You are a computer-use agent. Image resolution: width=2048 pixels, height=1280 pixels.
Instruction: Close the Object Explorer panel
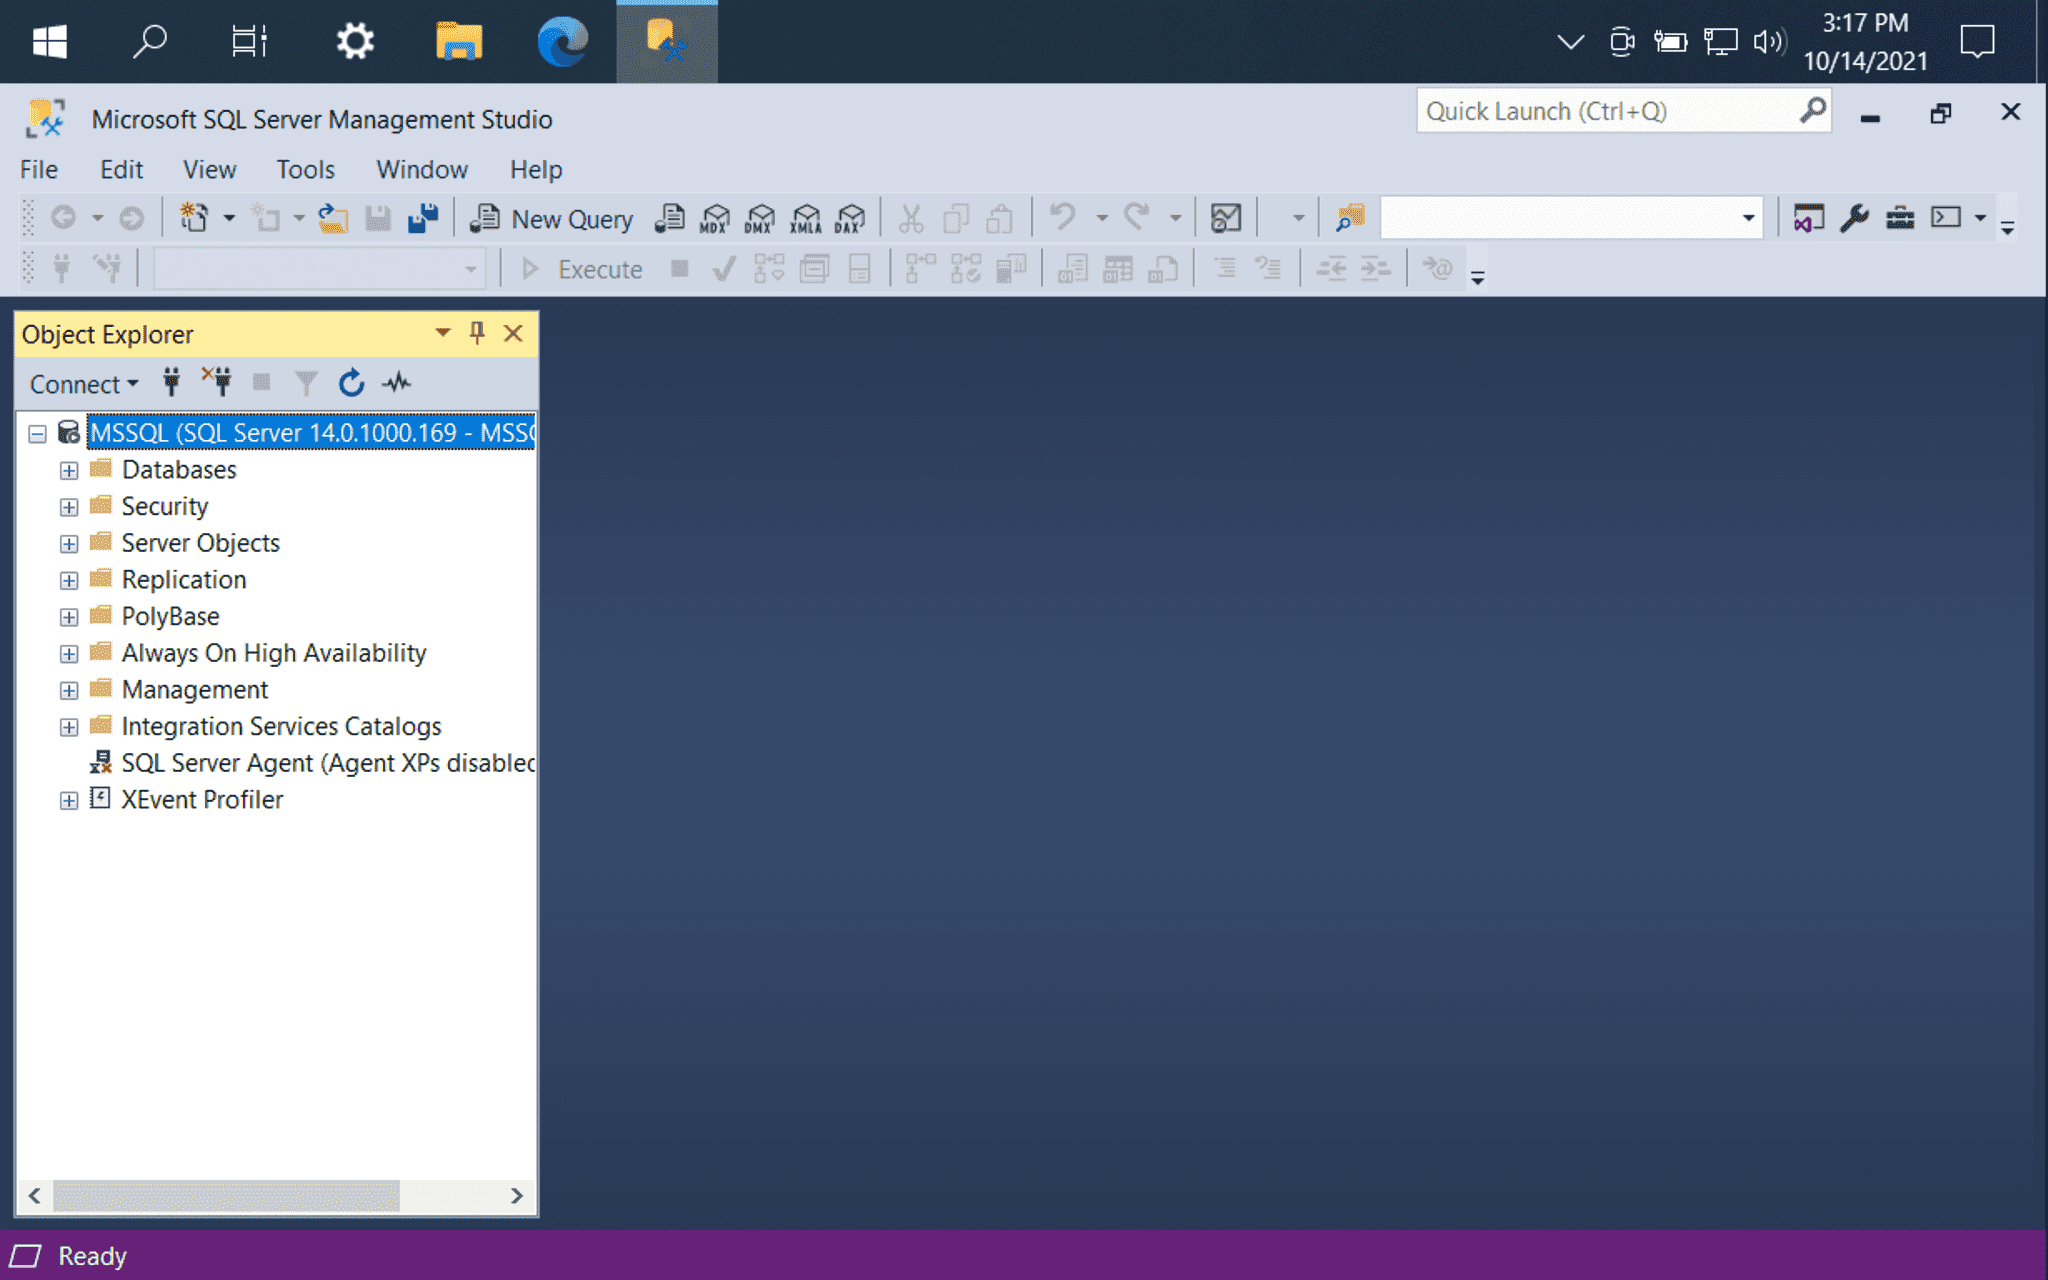[x=513, y=333]
